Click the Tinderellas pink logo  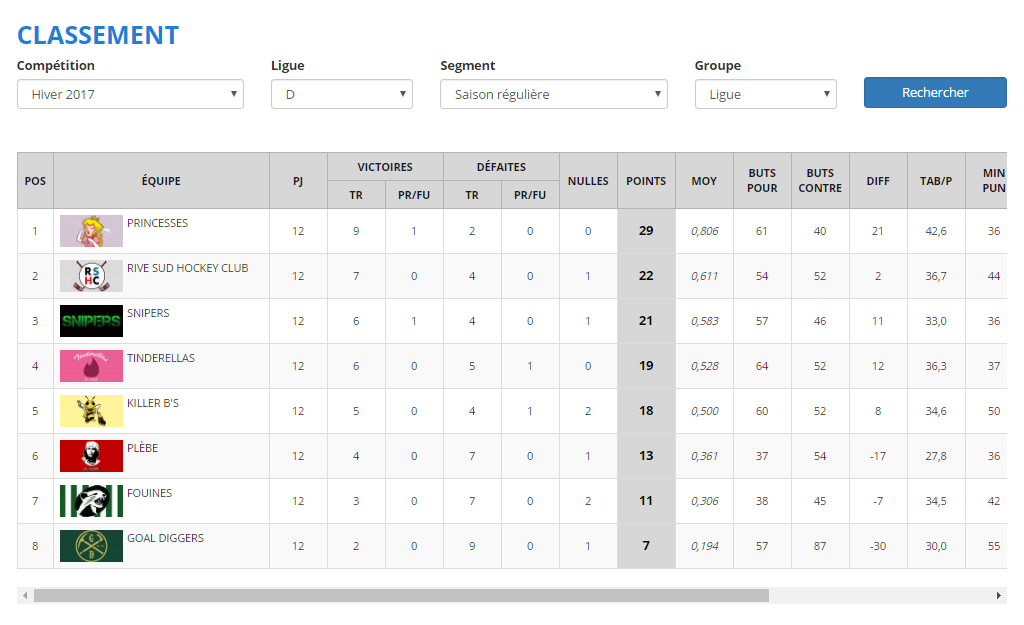click(x=91, y=366)
